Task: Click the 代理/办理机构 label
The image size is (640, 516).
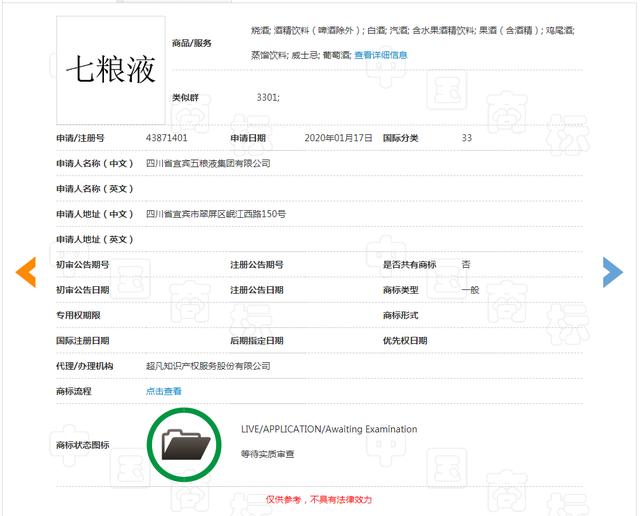Action: point(84,366)
